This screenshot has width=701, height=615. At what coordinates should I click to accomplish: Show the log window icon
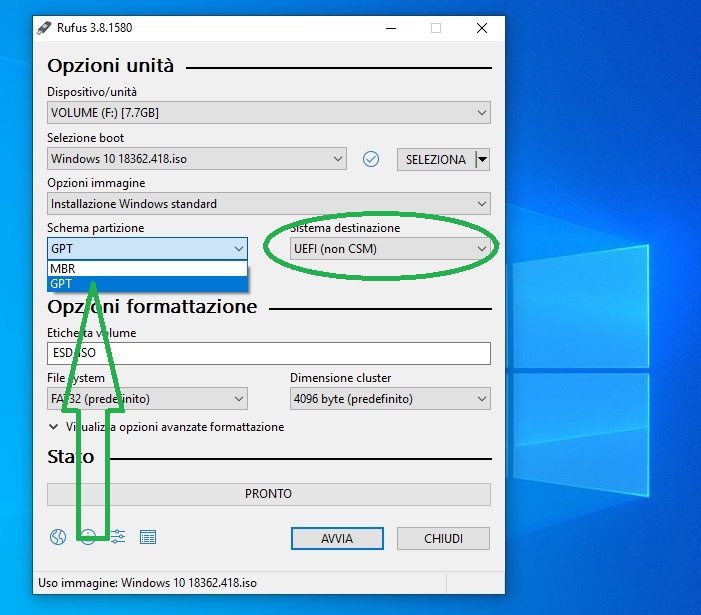coord(148,537)
